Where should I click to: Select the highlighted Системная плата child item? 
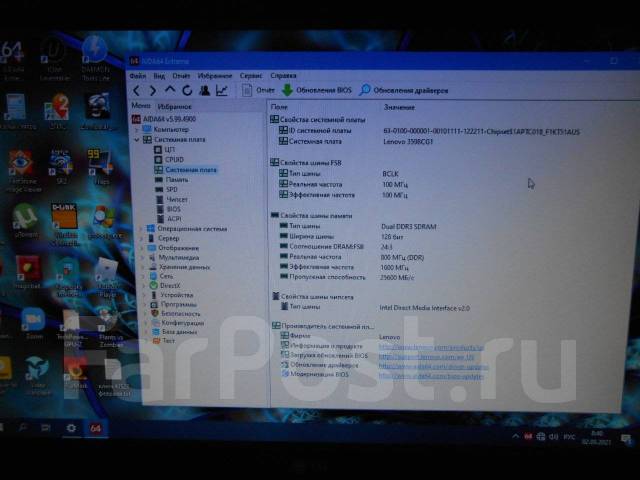point(186,170)
